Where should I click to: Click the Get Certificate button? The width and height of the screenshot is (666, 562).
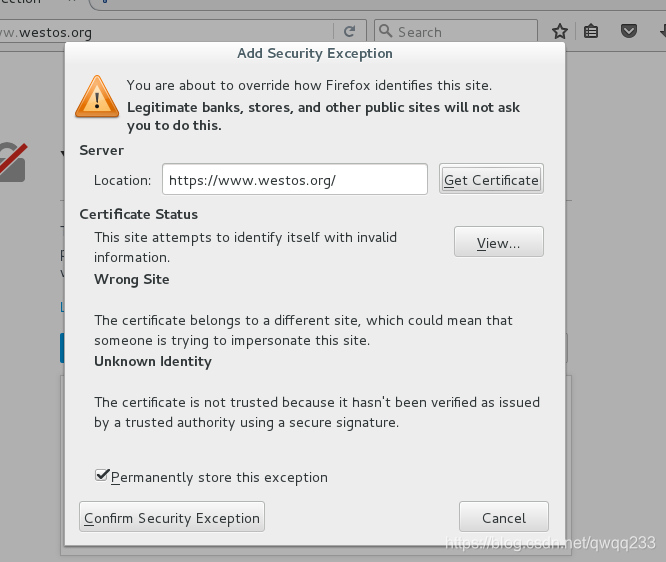(x=491, y=180)
